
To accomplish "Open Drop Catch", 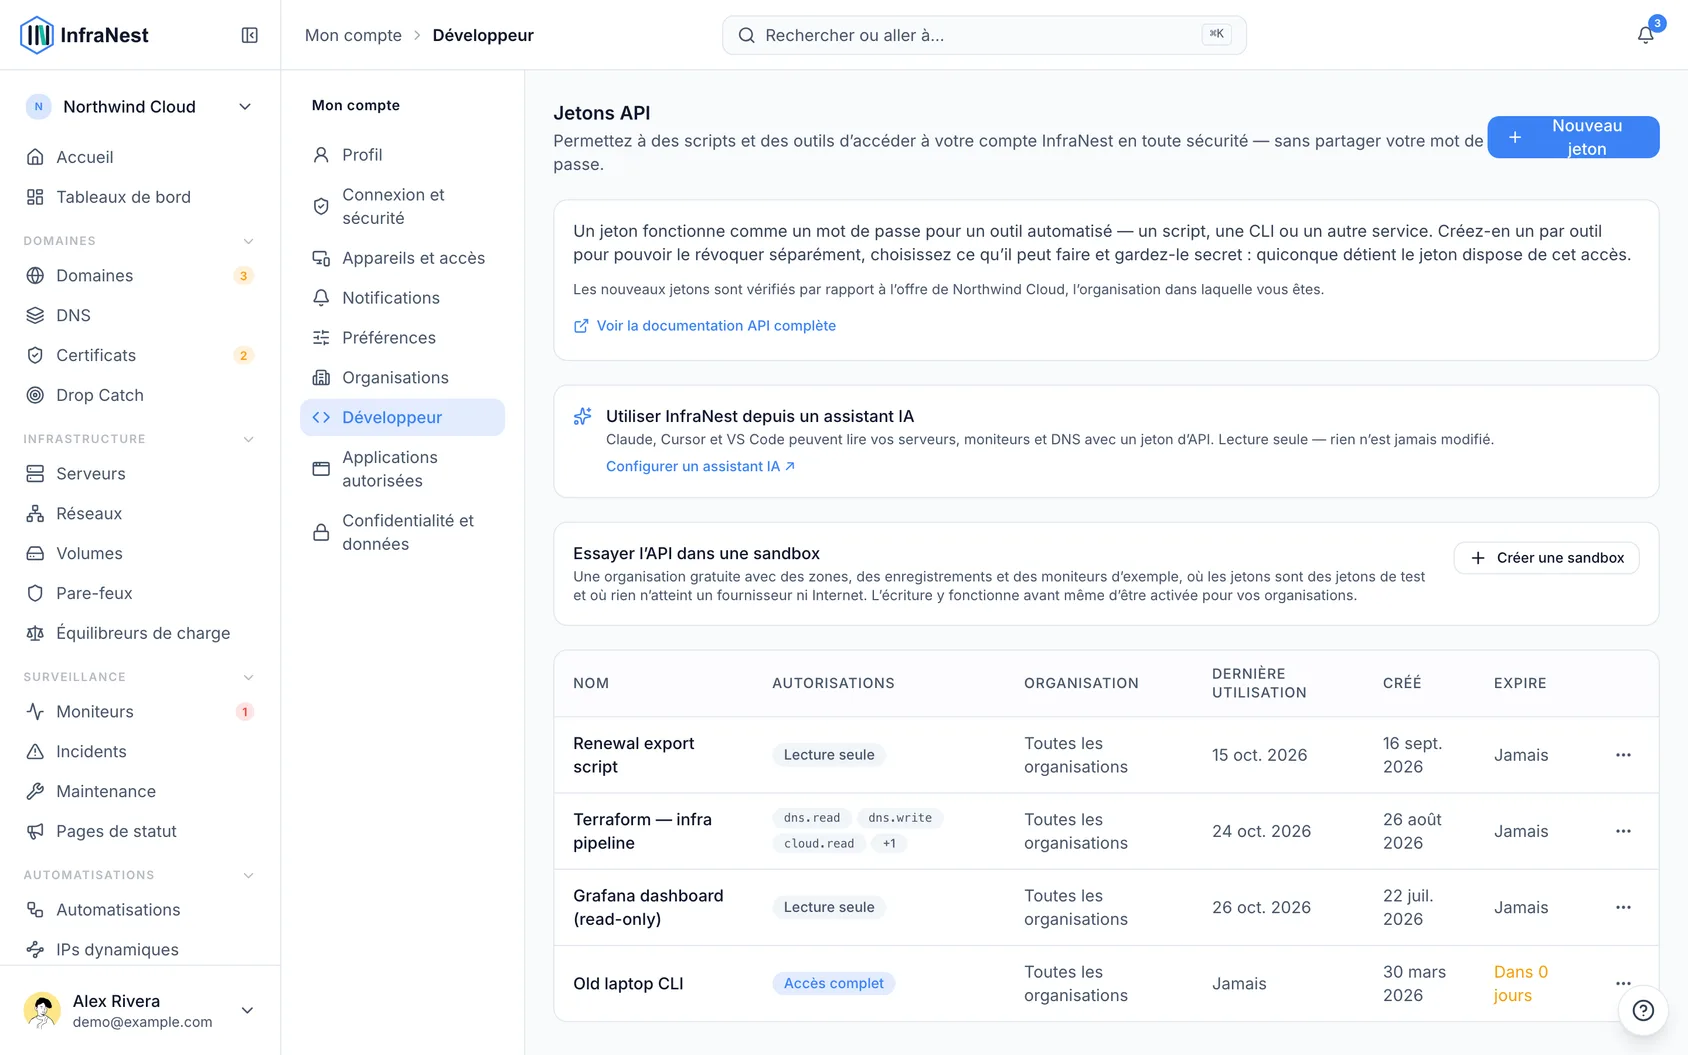I will pos(140,395).
